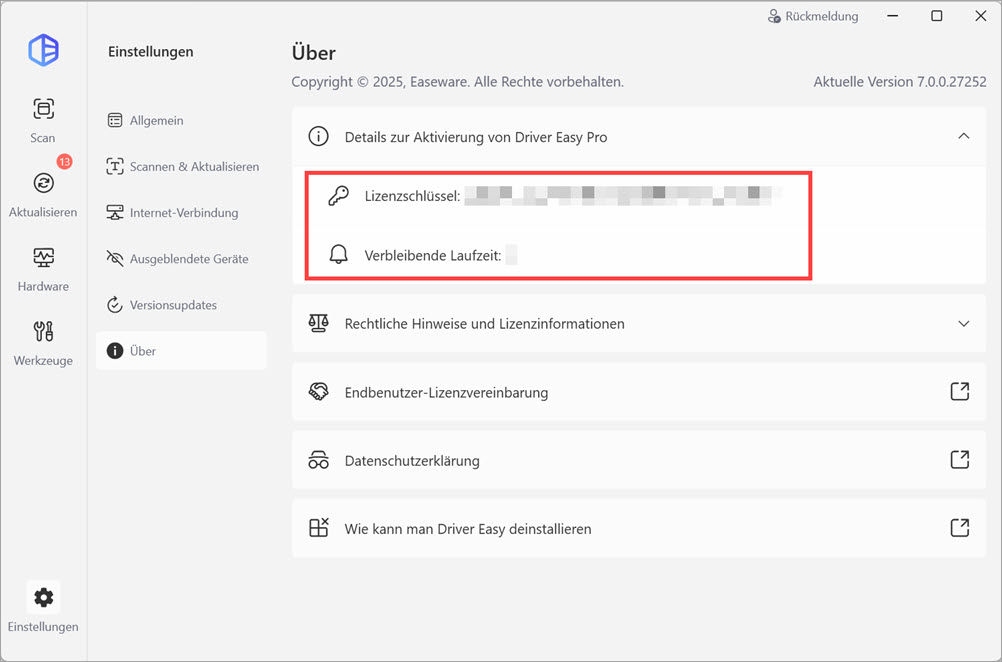Open Endbenutzer-Lizenzvereinbarung link row
1002x662 pixels.
coord(639,392)
